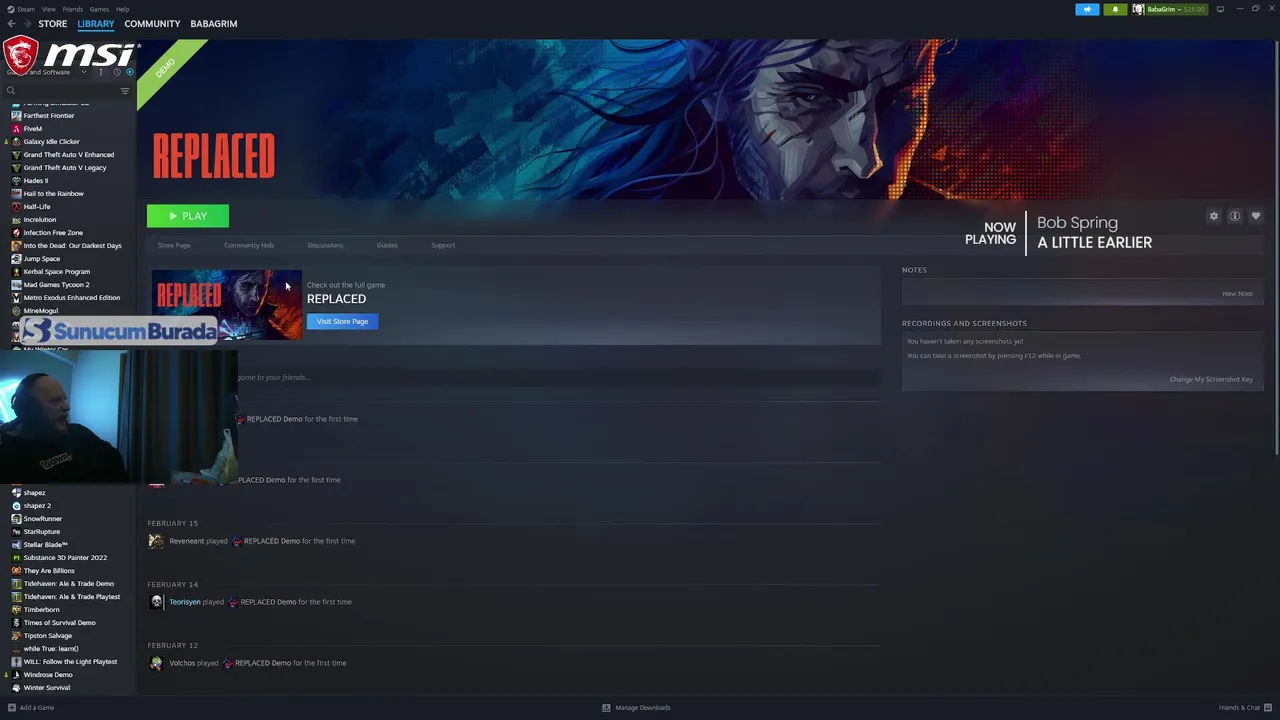Click the Increlution game icon
1280x720 pixels.
[16, 220]
